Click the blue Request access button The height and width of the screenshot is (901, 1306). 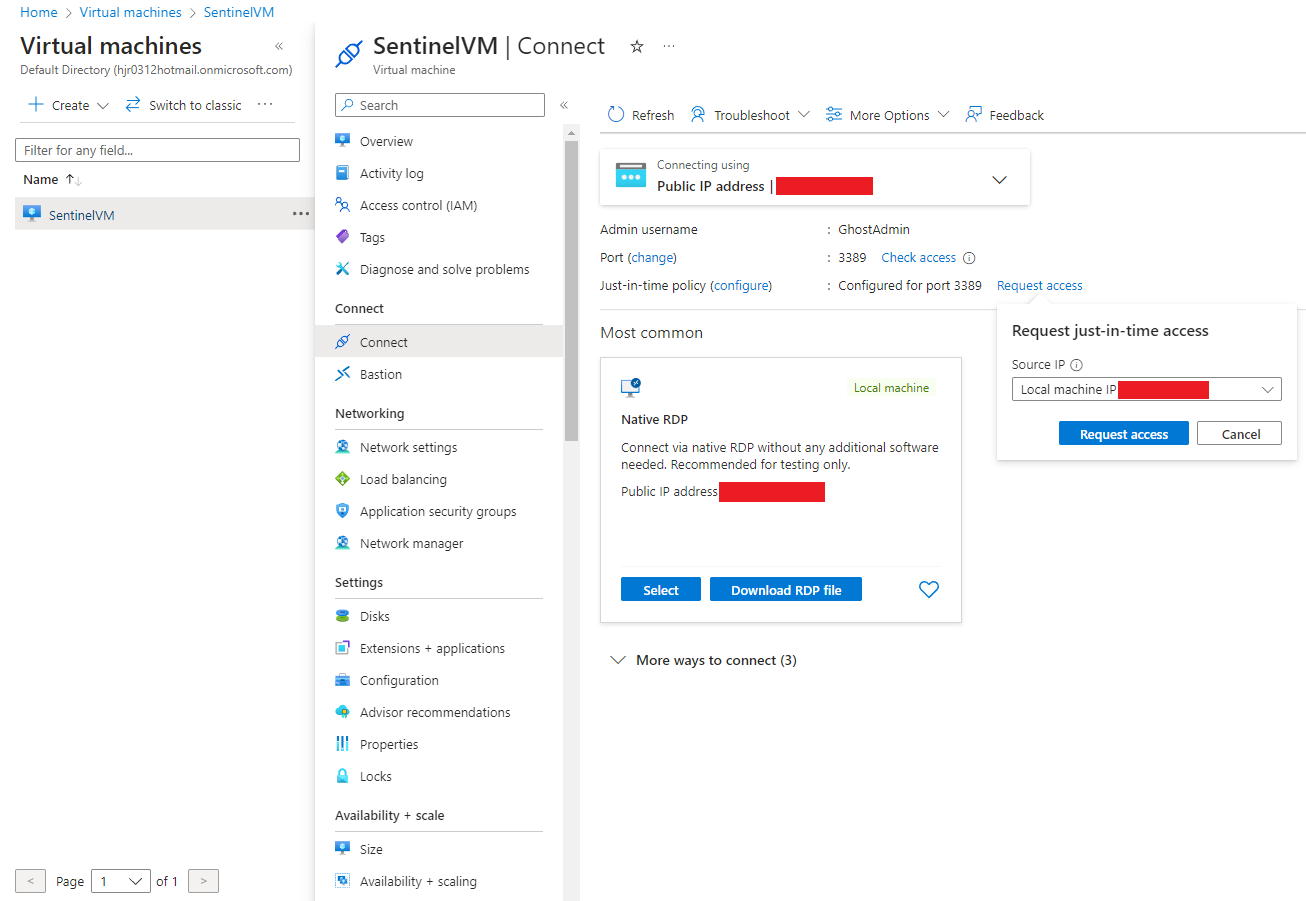[1124, 434]
